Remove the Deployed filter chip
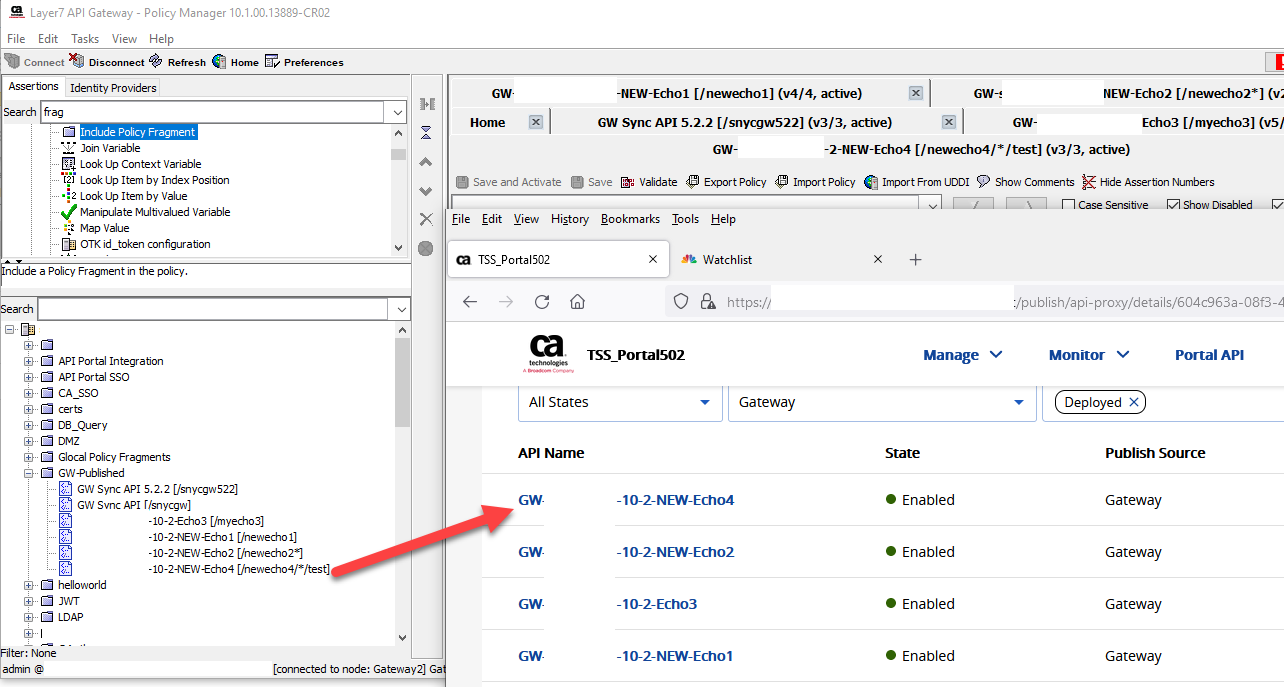1284x687 pixels. [x=1133, y=402]
